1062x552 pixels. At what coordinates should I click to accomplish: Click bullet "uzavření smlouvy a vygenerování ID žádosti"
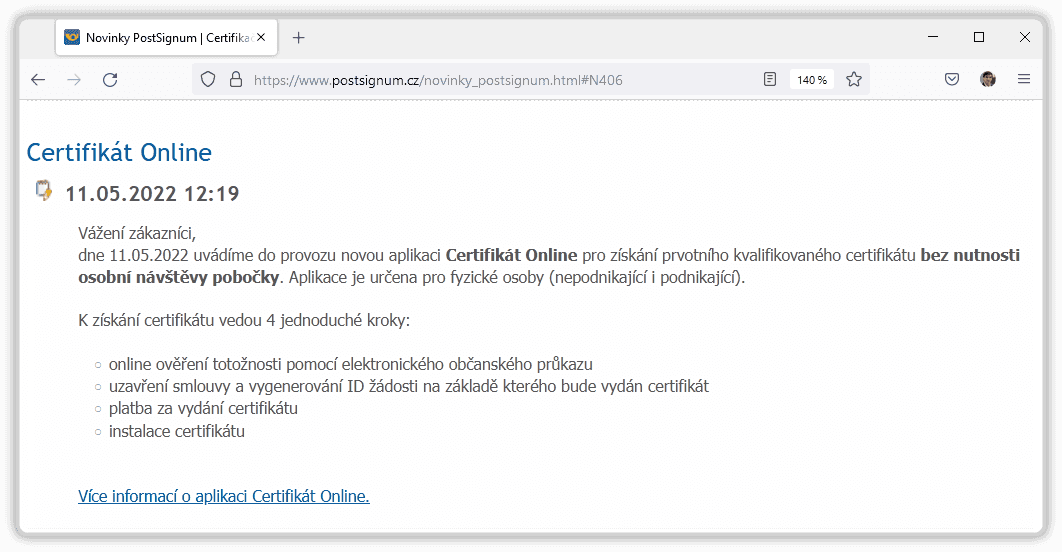click(x=409, y=387)
